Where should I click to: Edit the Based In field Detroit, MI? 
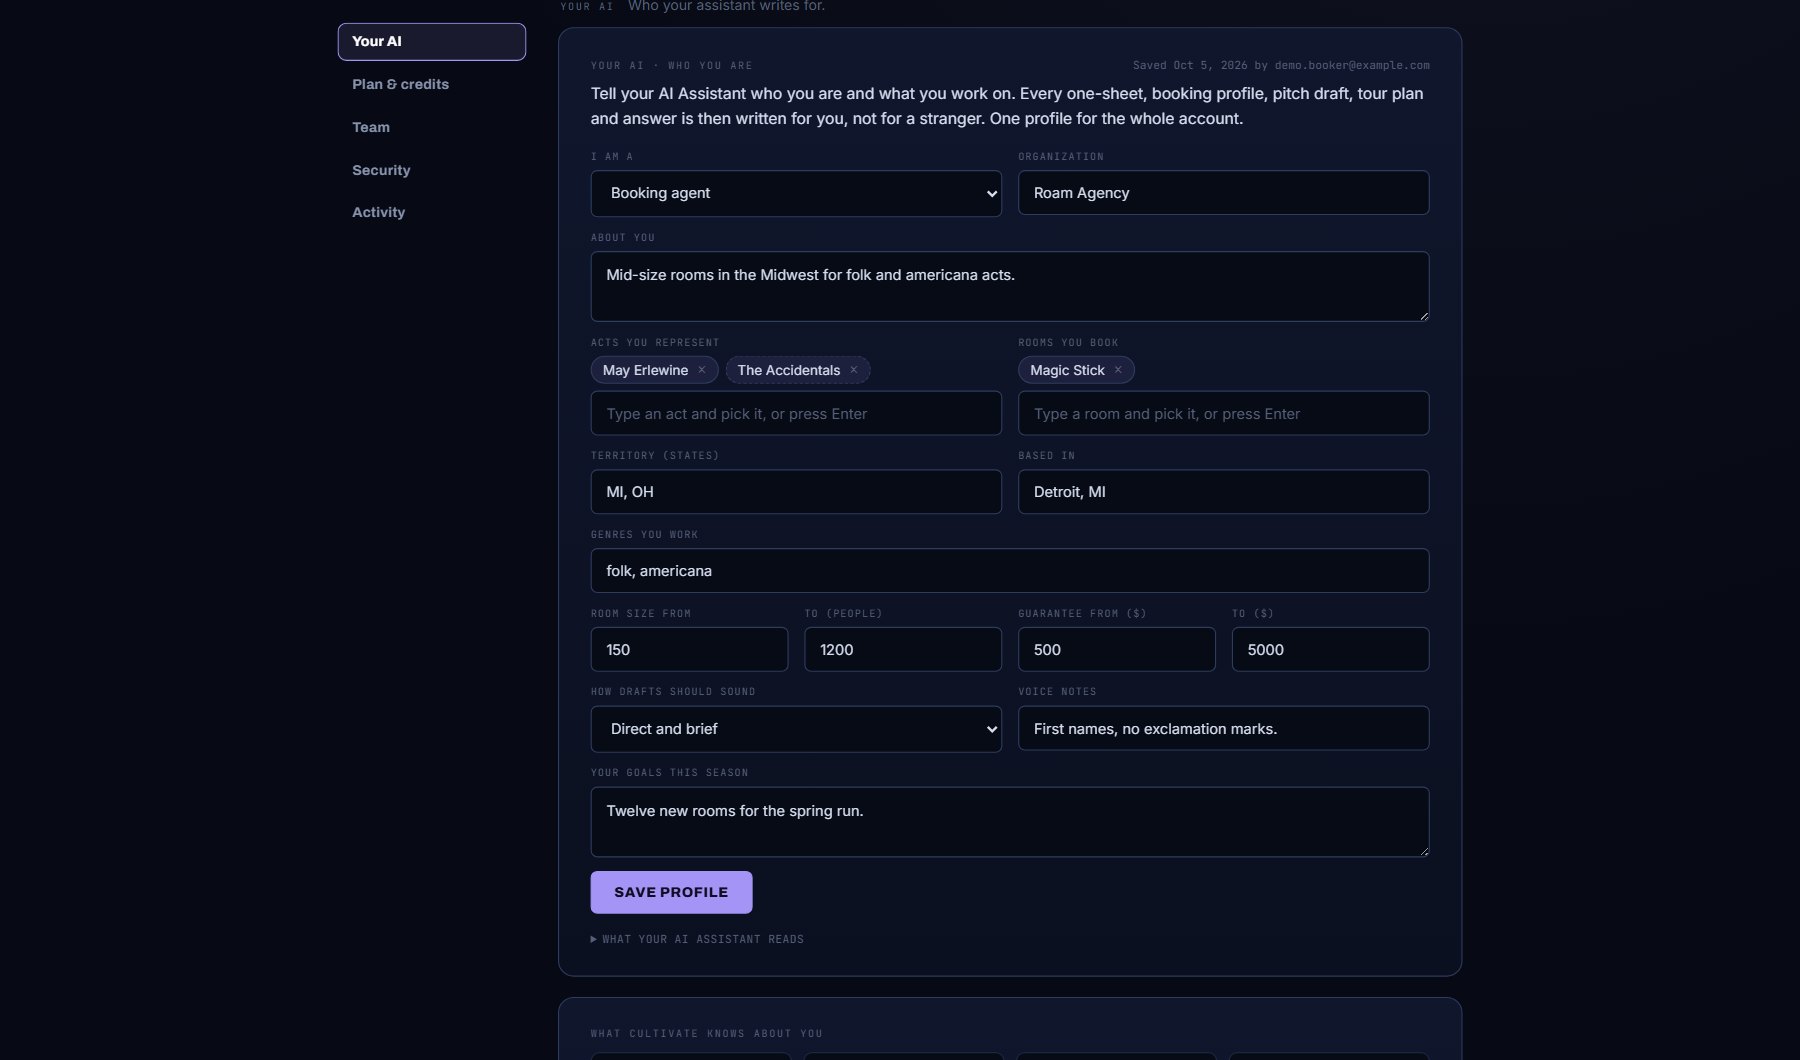[1223, 492]
